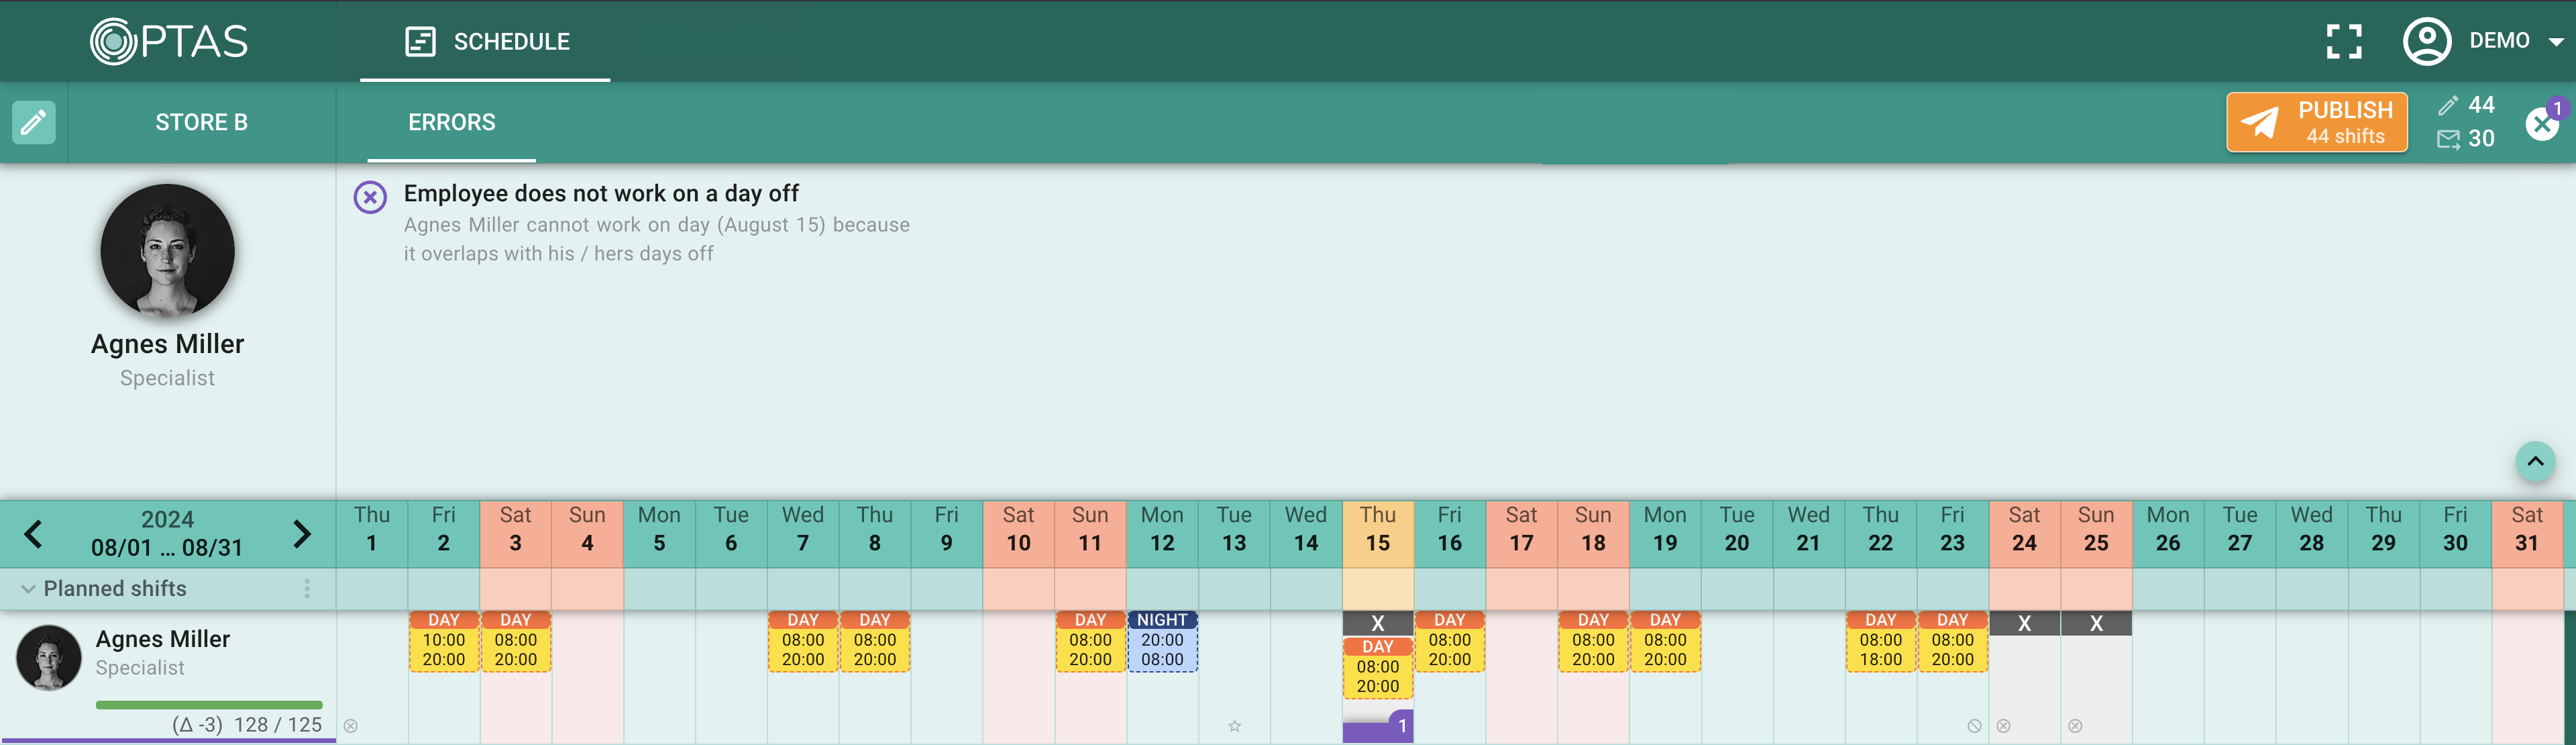Click the X day-off marker on Sat 24
Image resolution: width=2576 pixels, height=745 pixels.
2024,623
